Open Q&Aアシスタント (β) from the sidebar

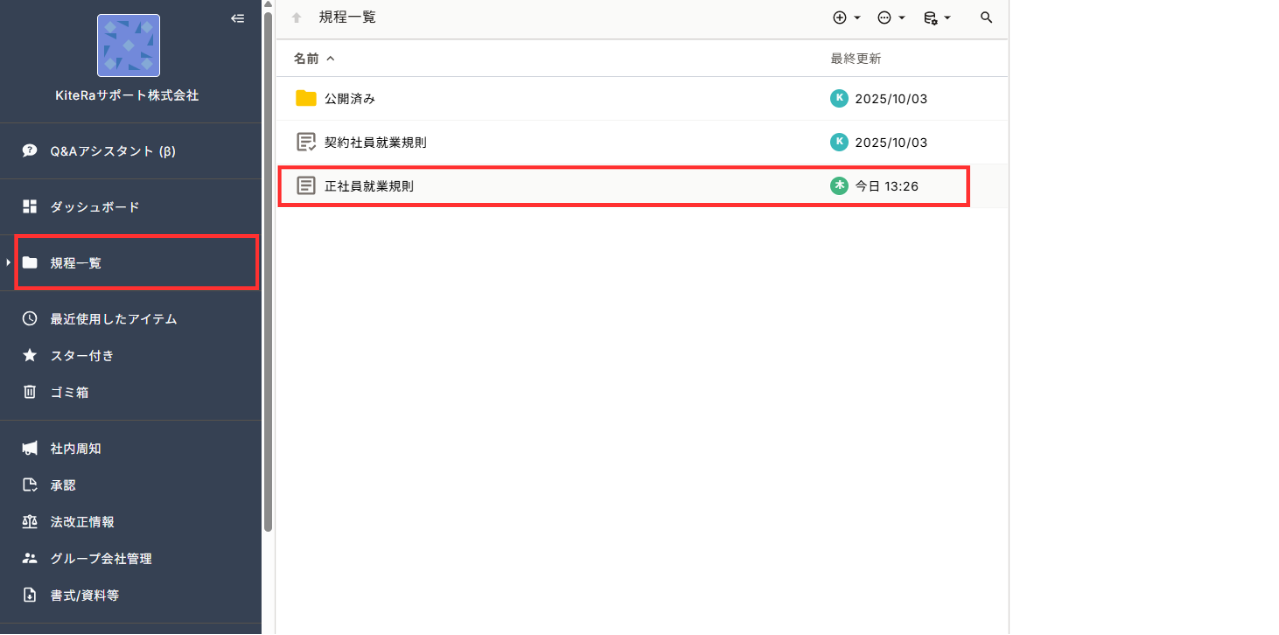112,151
